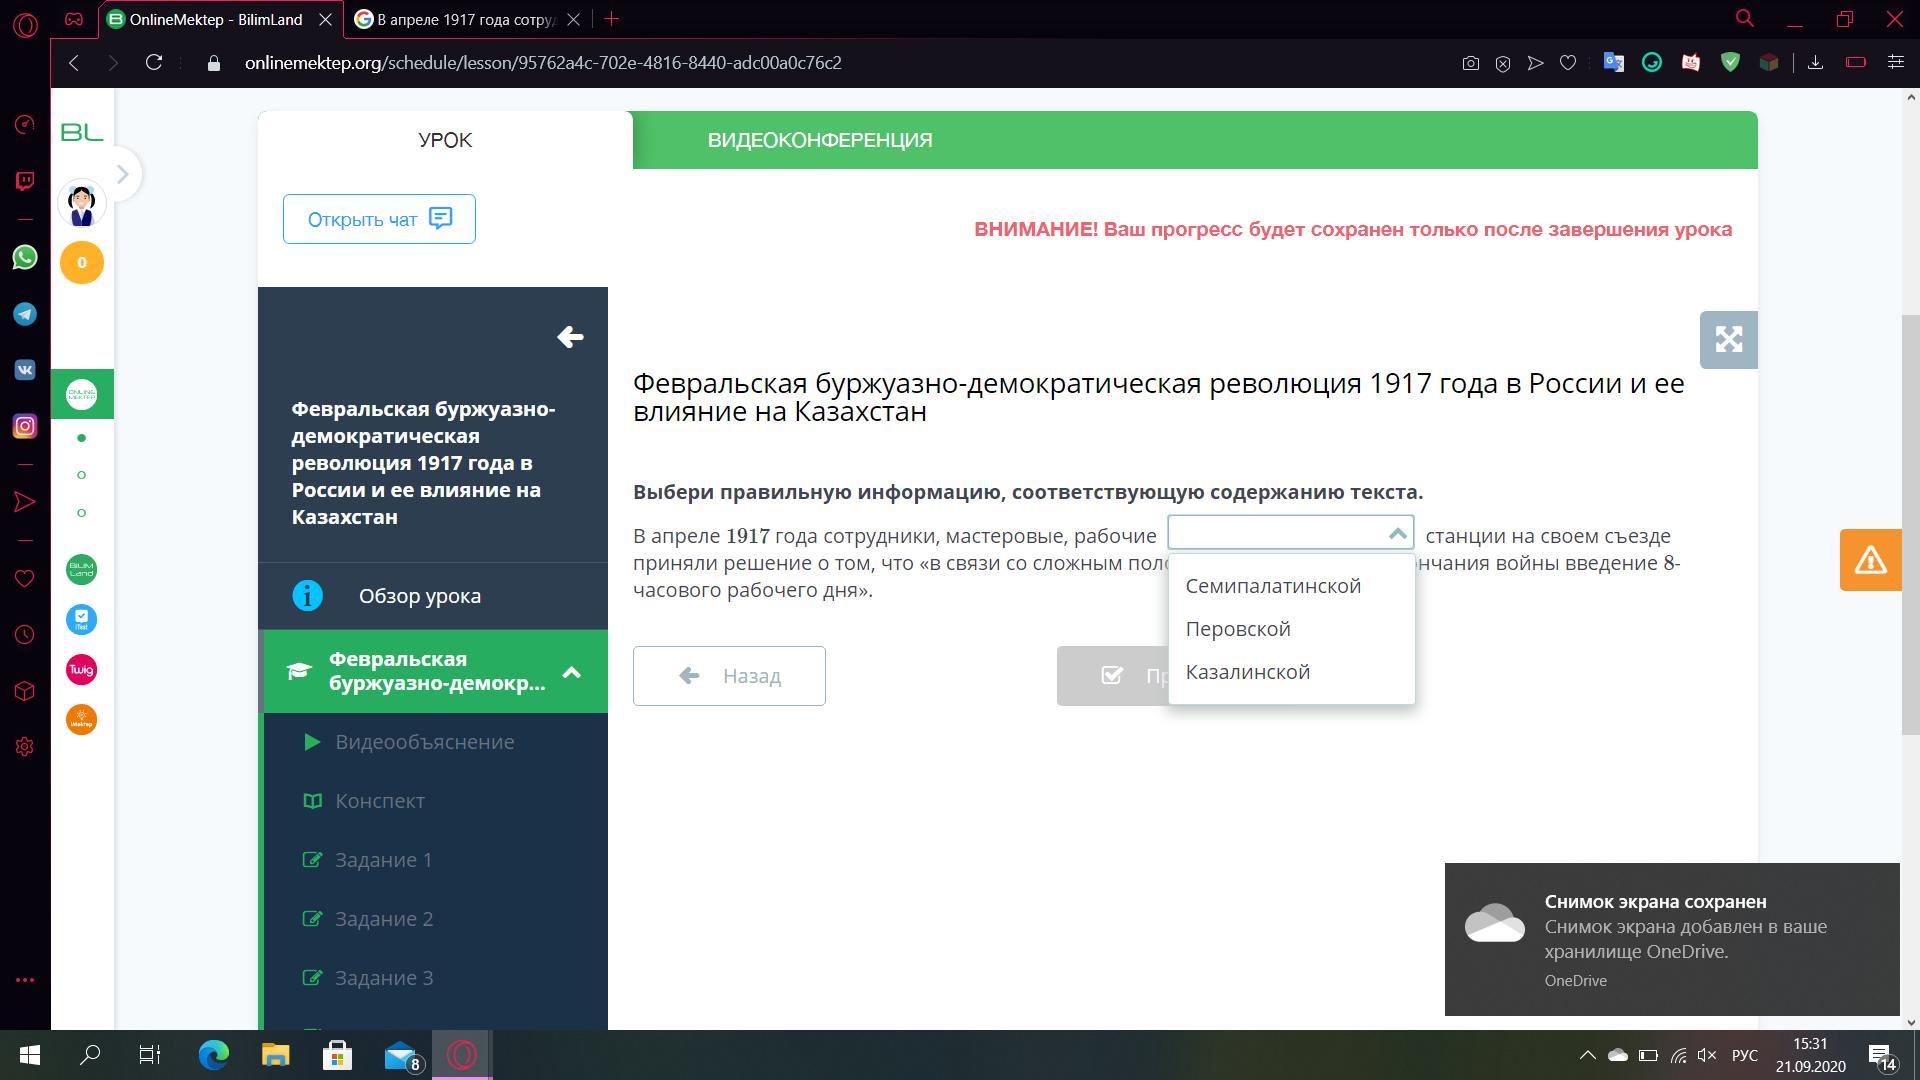Click the fullscreen expand arrows icon

1728,340
